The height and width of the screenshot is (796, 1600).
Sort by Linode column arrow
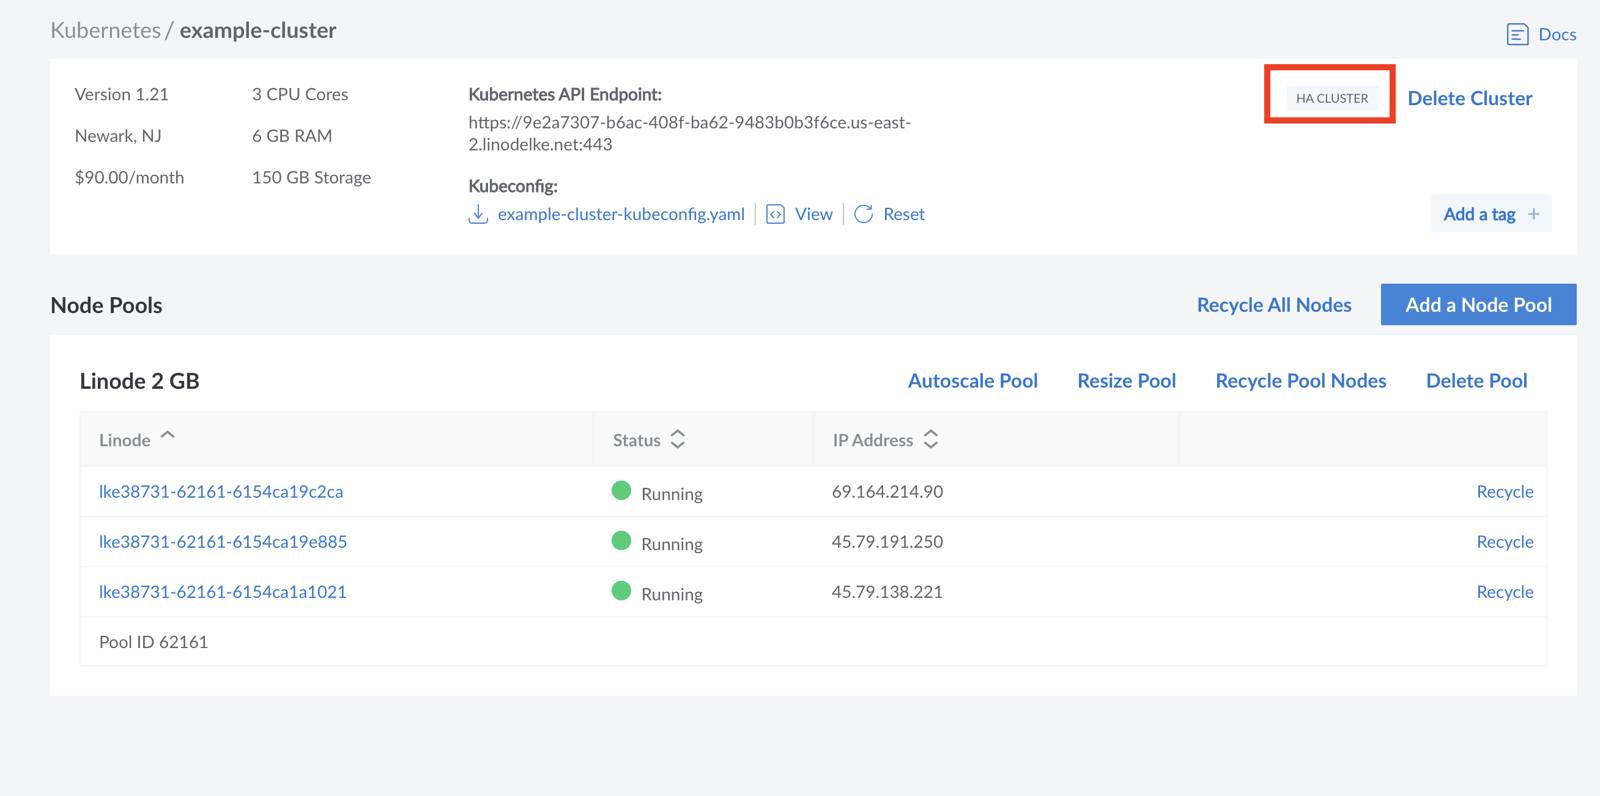pyautogui.click(x=168, y=436)
